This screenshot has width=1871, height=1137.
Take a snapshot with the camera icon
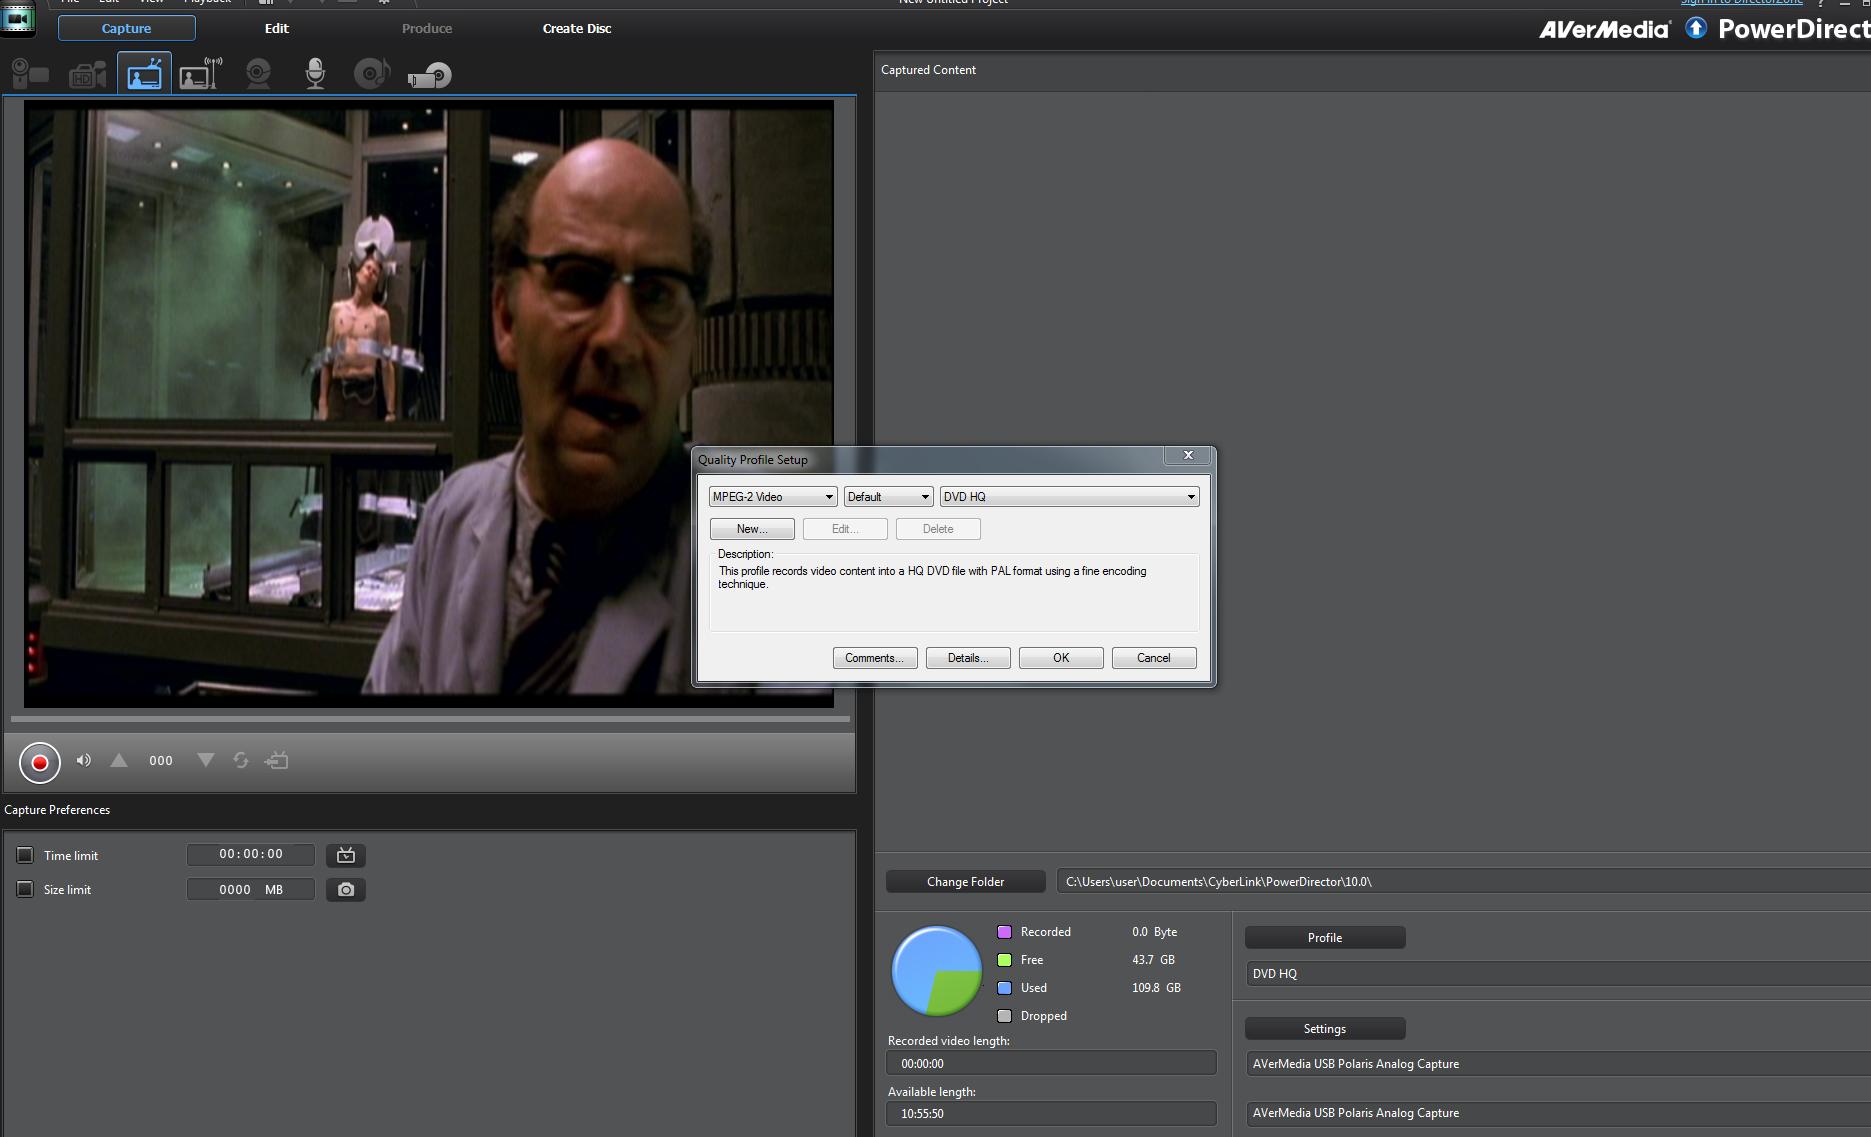346,889
